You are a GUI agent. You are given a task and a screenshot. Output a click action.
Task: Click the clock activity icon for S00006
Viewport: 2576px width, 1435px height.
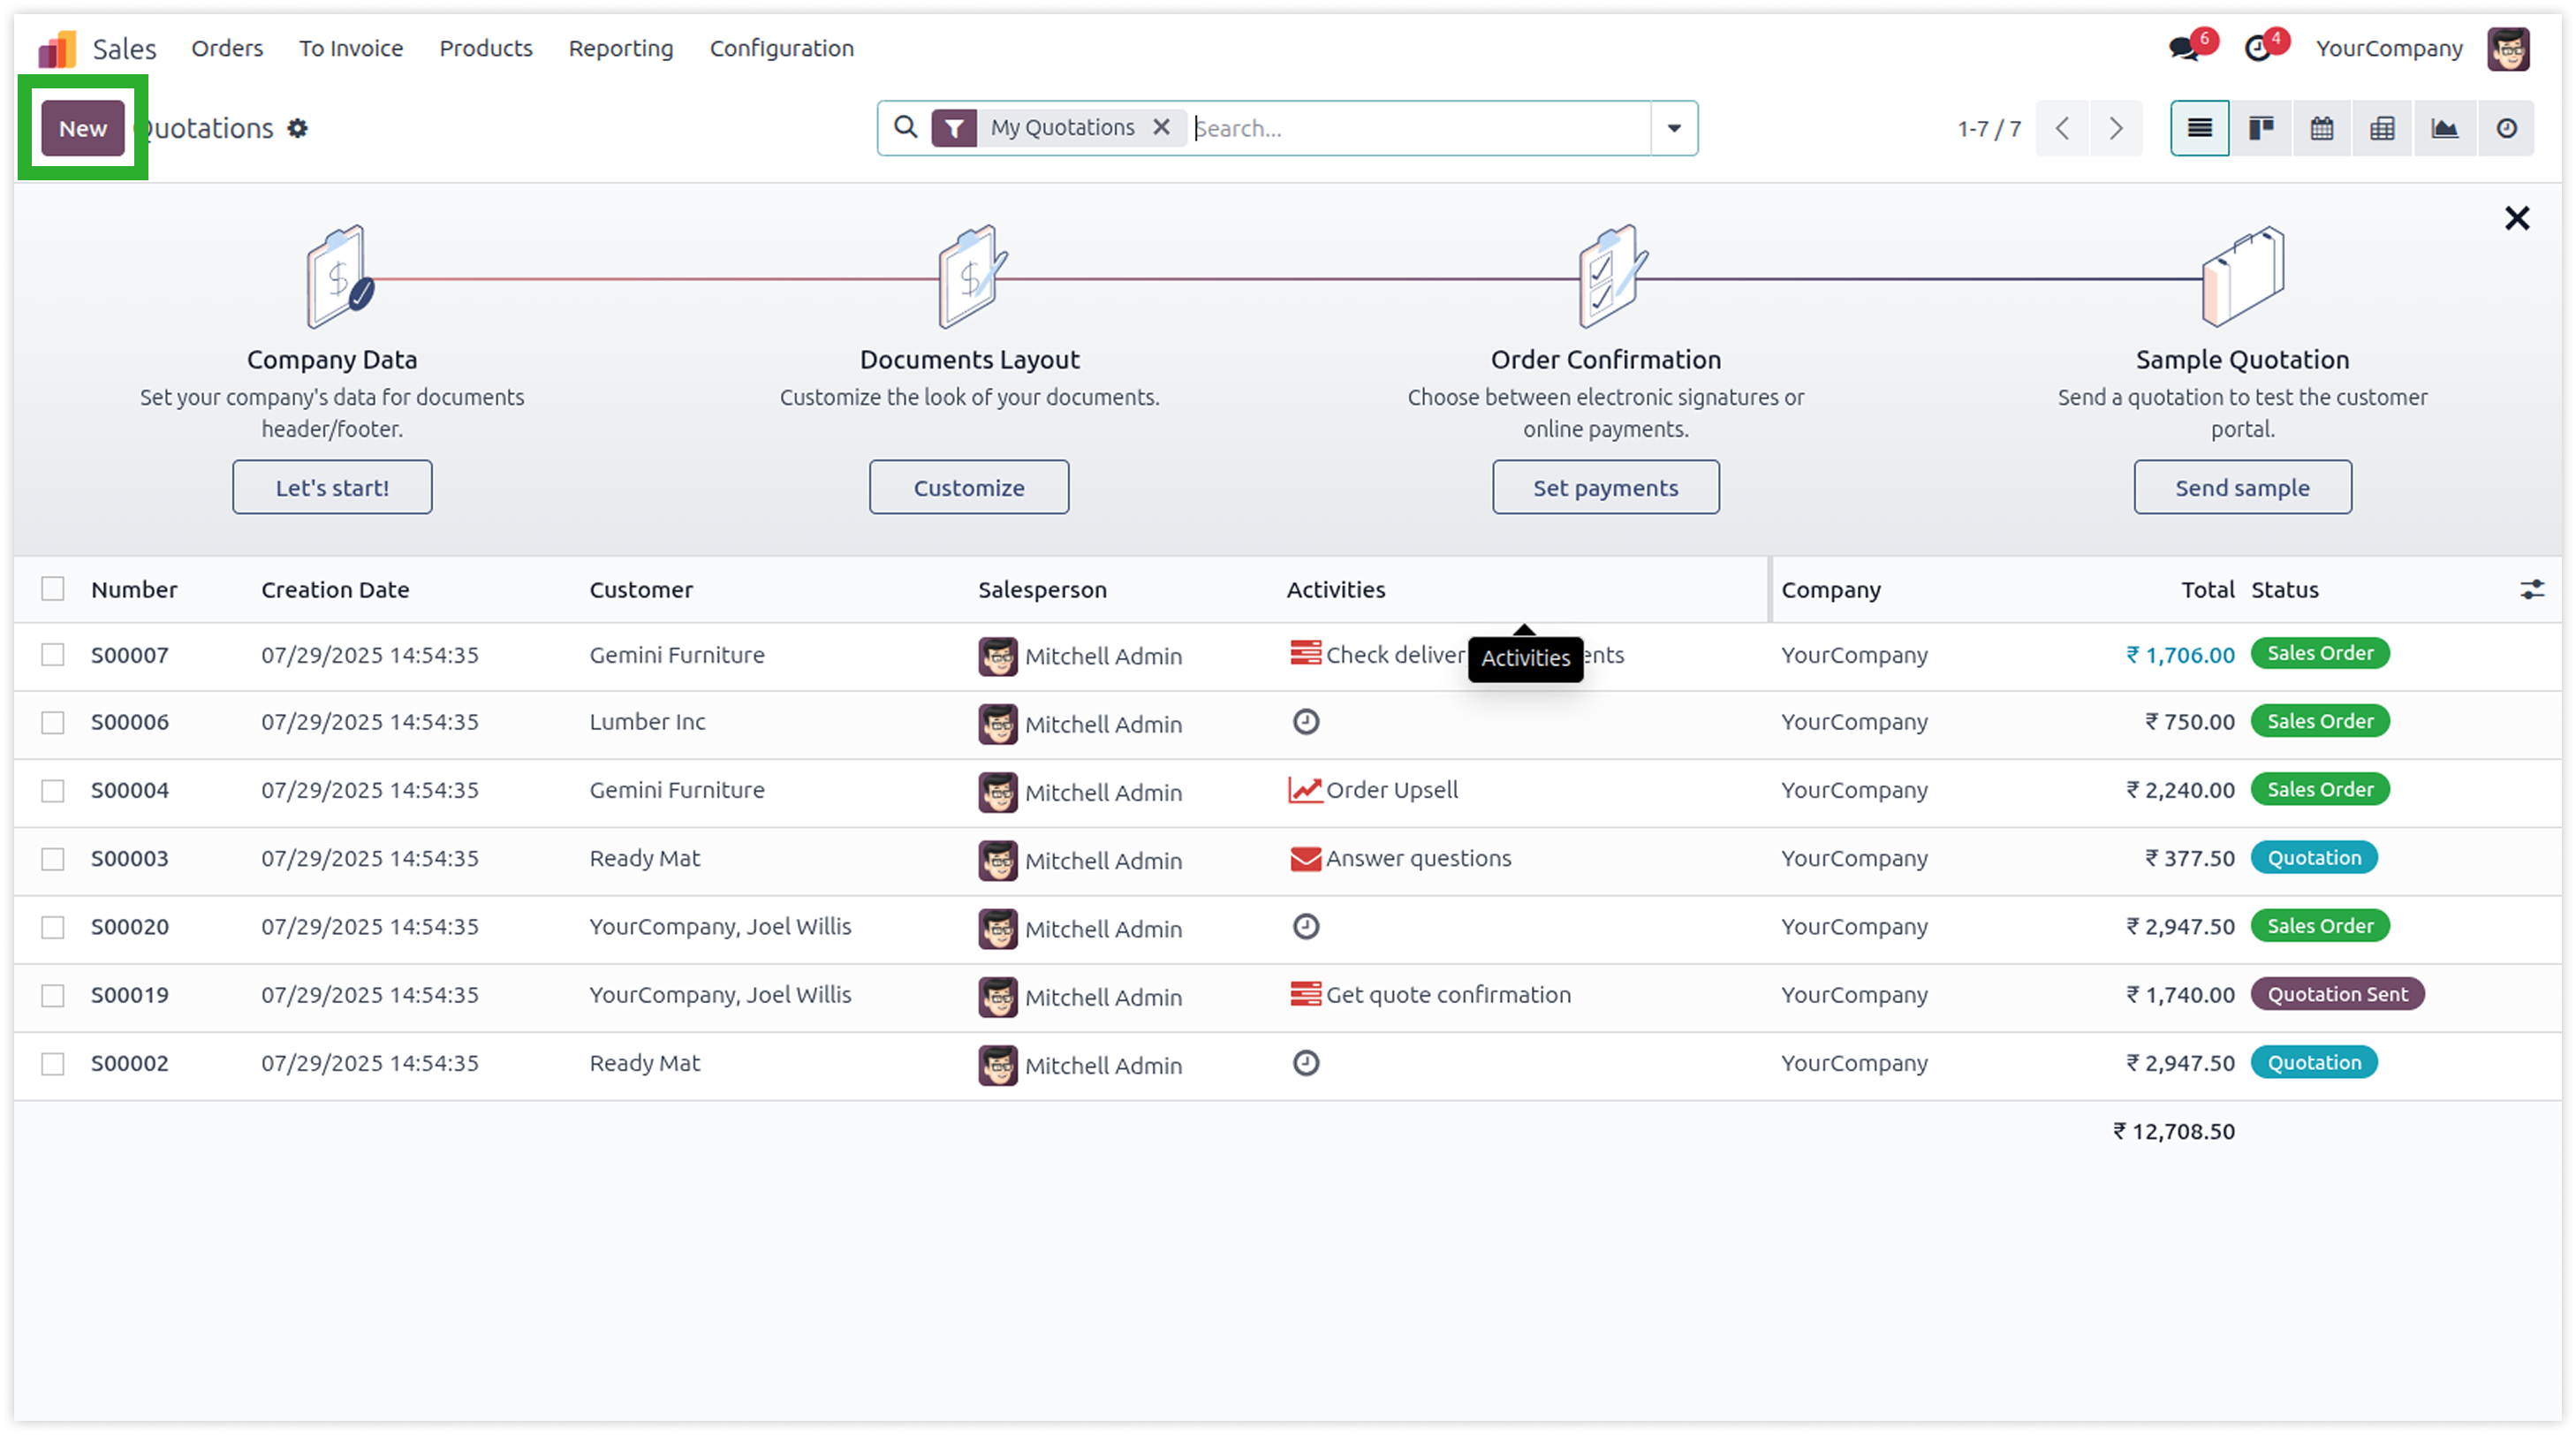point(1305,722)
